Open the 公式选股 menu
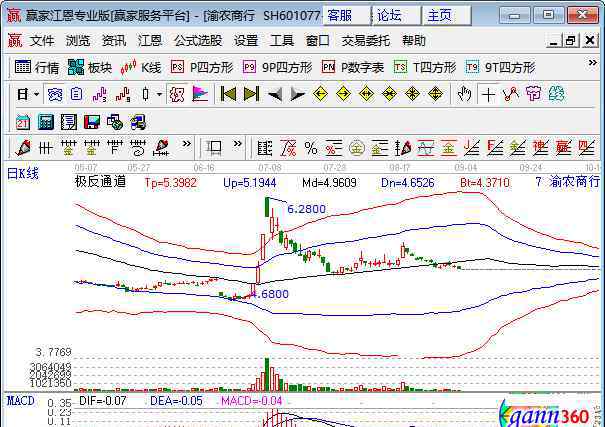Screen dimensions: 605x427 click(x=198, y=41)
